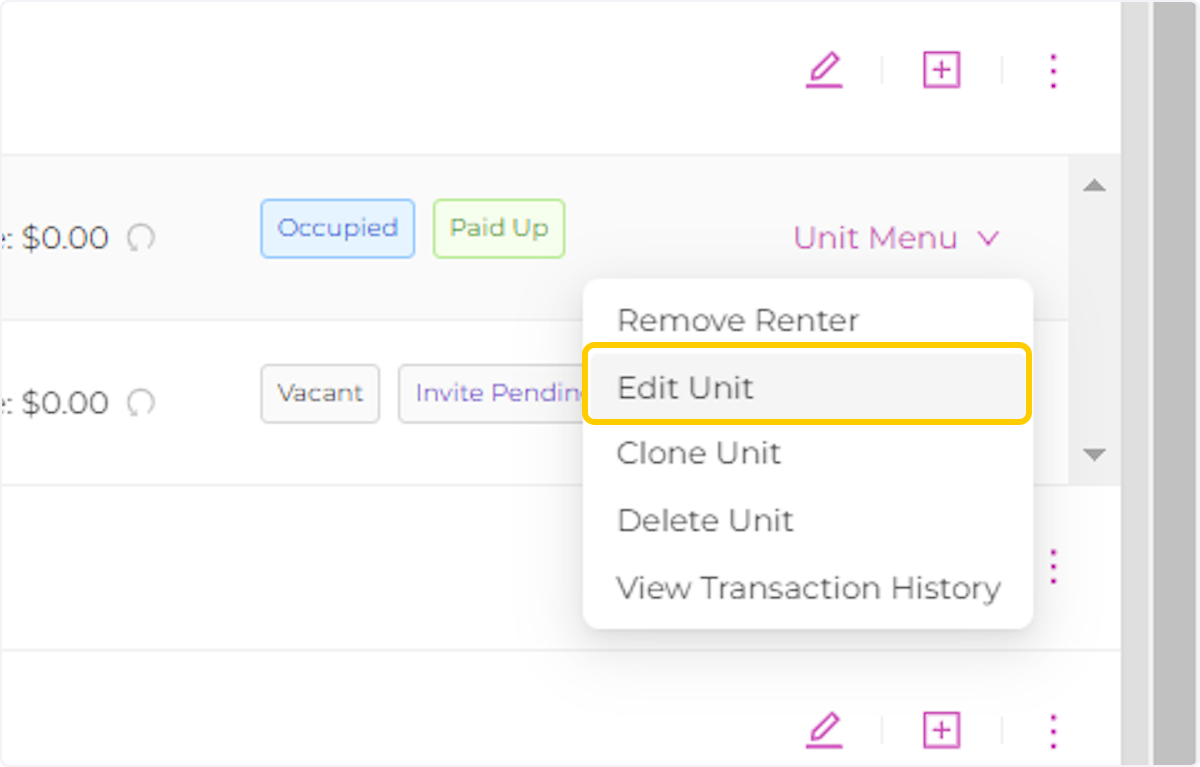Click the refresh icon beside the second $0.00
Viewport: 1200px width, 767px height.
(x=141, y=403)
